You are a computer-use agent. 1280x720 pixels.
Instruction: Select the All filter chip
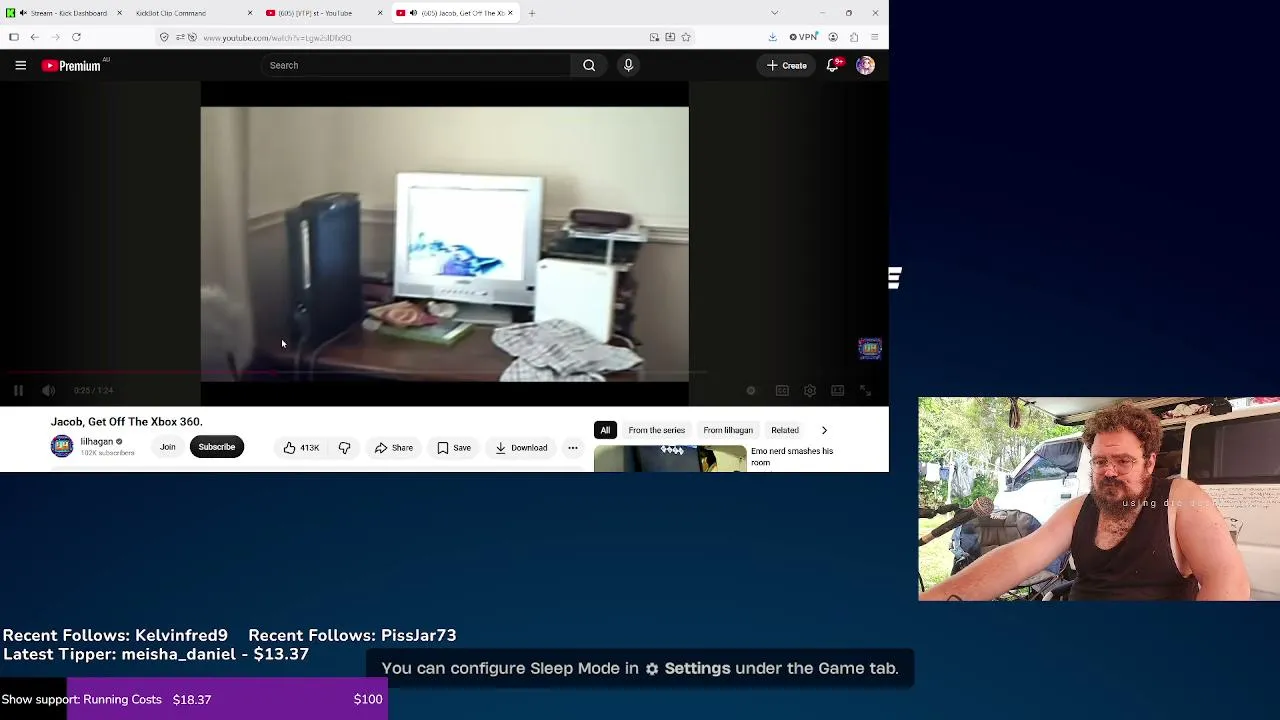coord(605,430)
